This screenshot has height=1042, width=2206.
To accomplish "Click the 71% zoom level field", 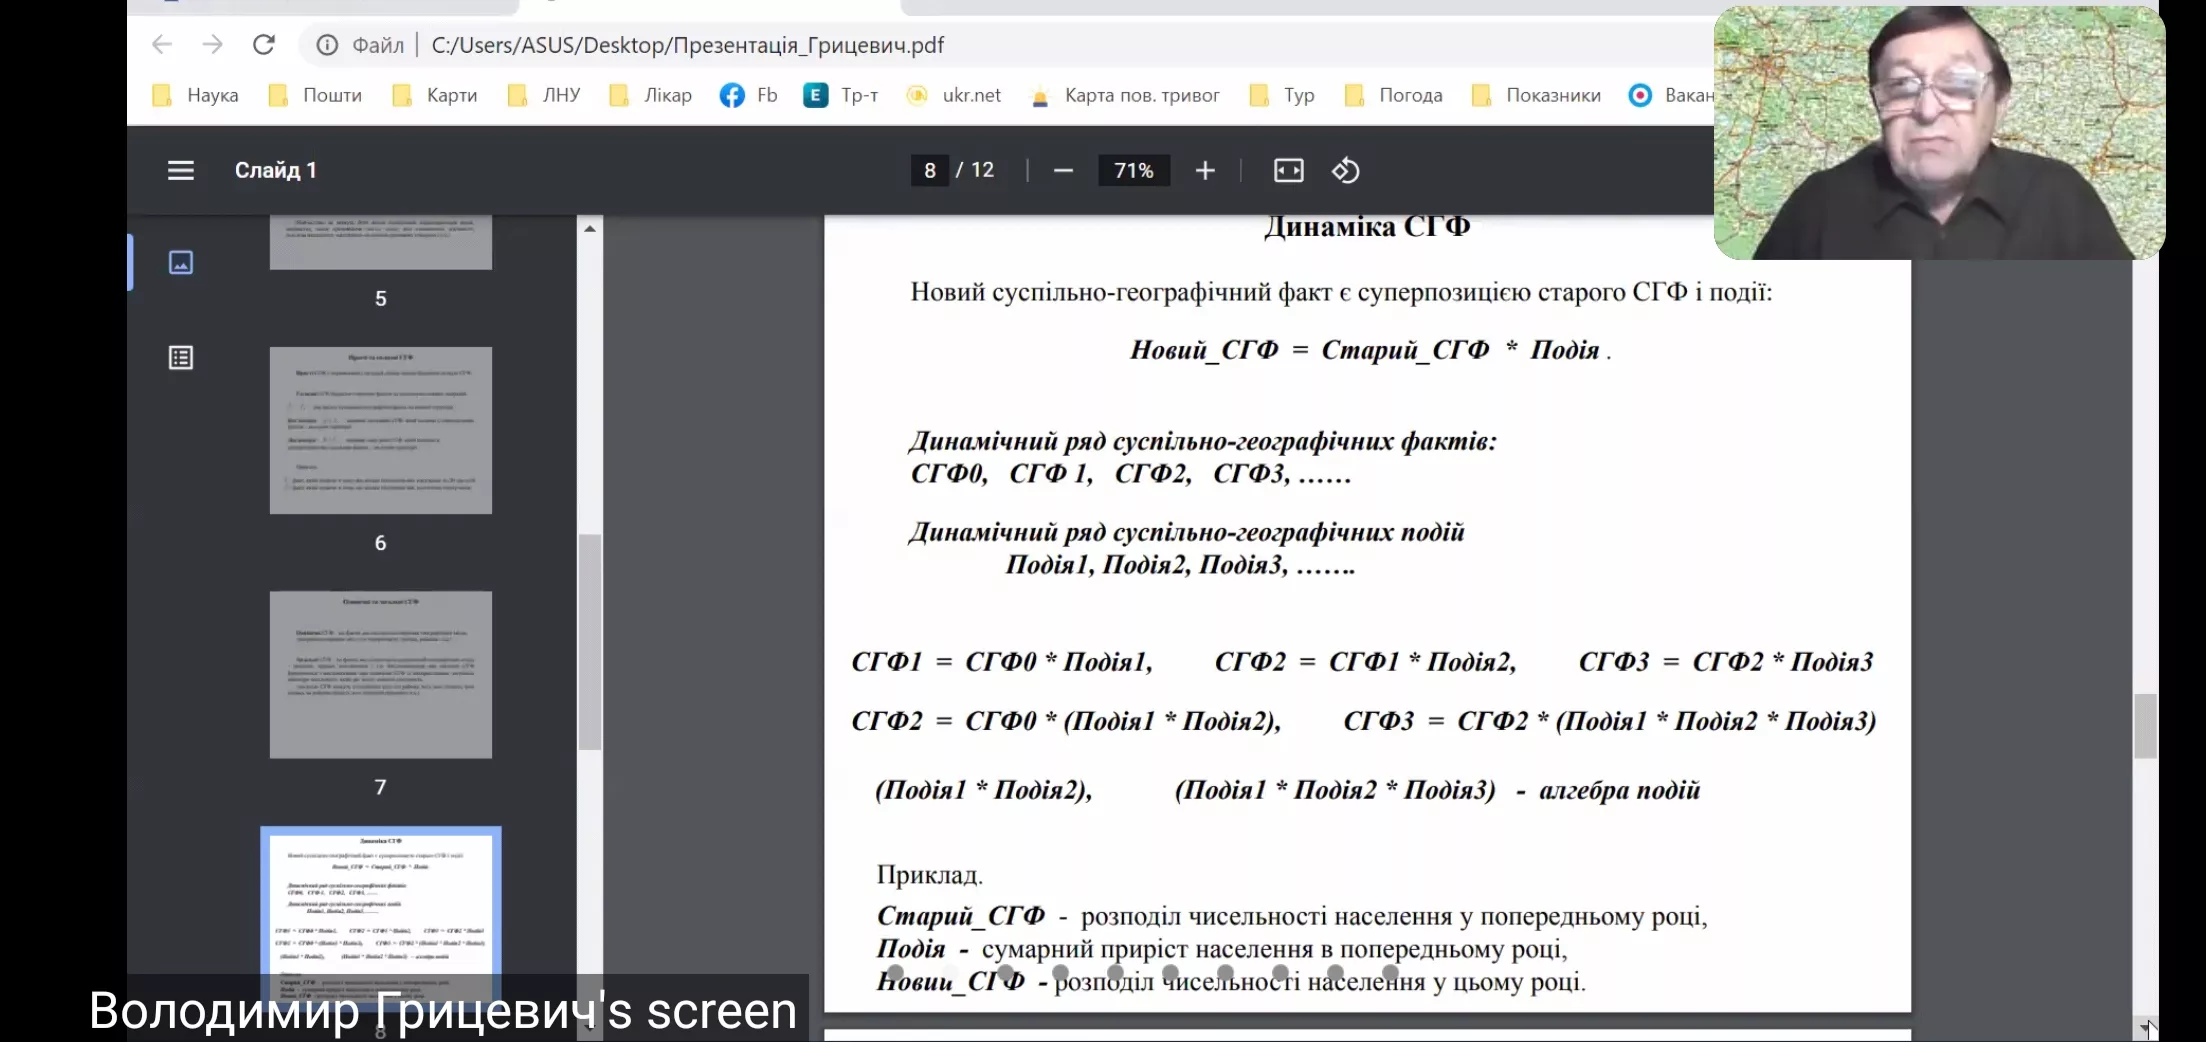I will (1133, 171).
